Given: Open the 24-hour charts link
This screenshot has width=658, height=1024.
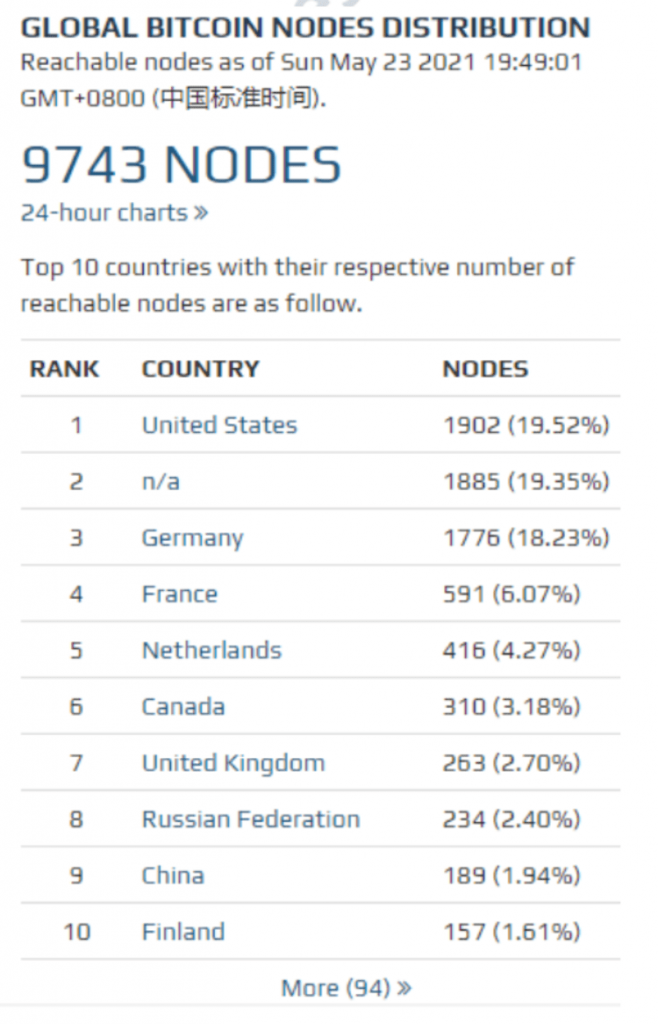Looking at the screenshot, I should tap(114, 213).
